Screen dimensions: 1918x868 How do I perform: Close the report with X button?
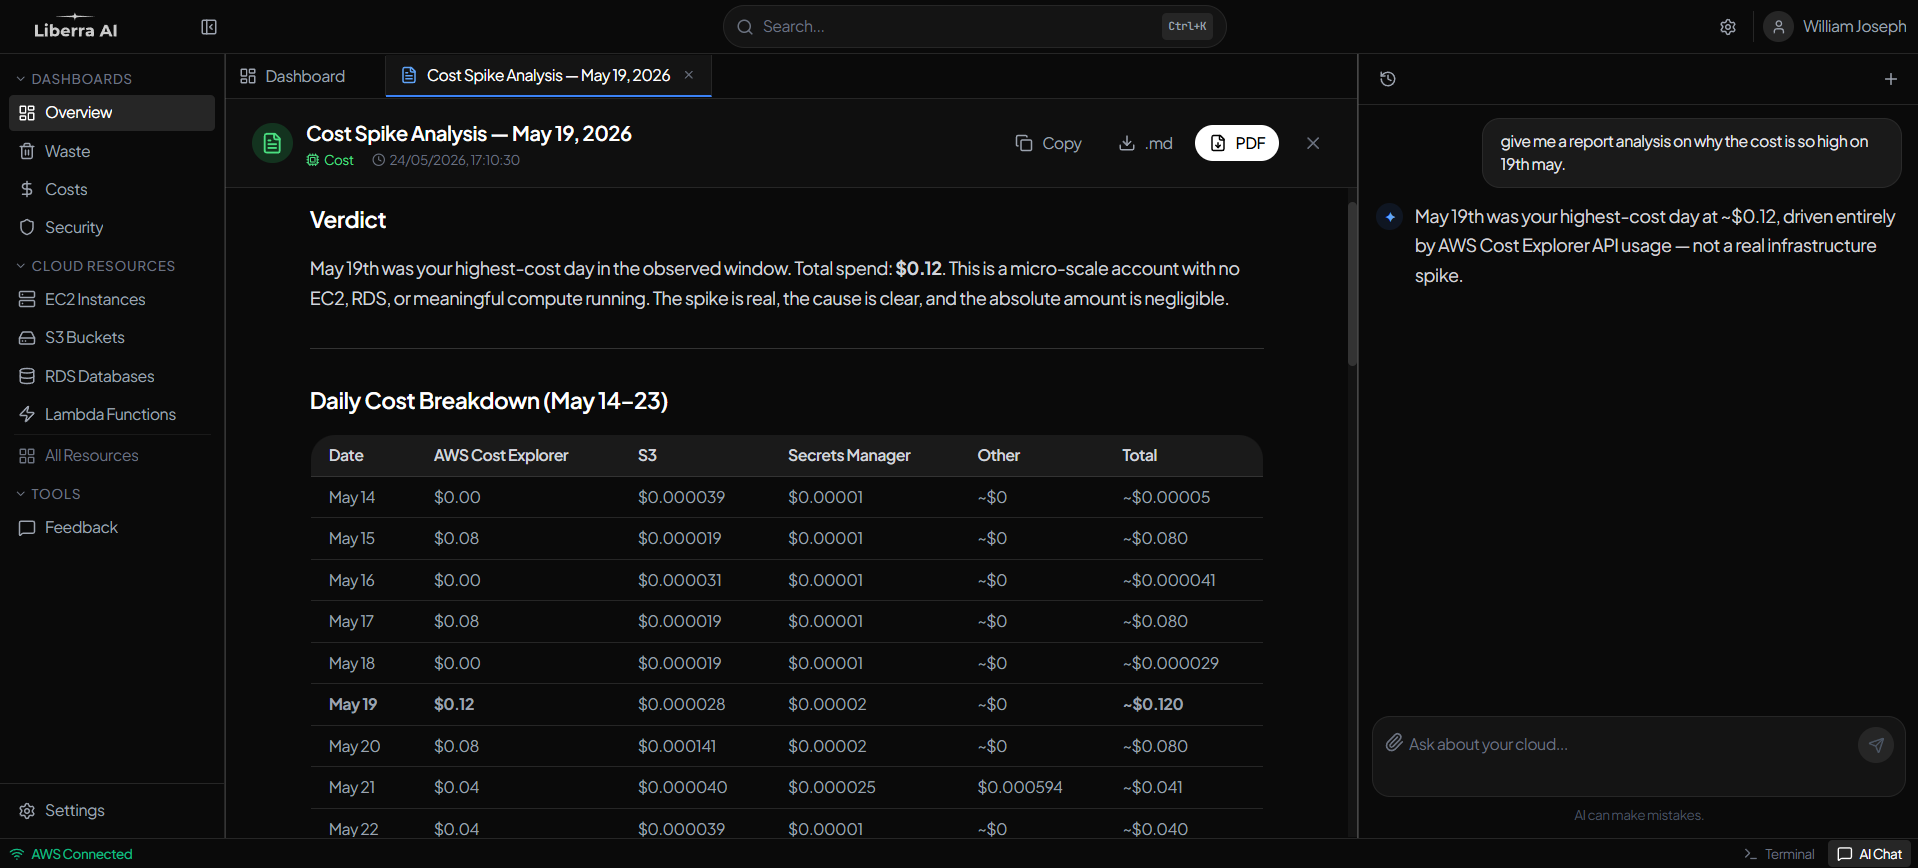(x=1313, y=143)
